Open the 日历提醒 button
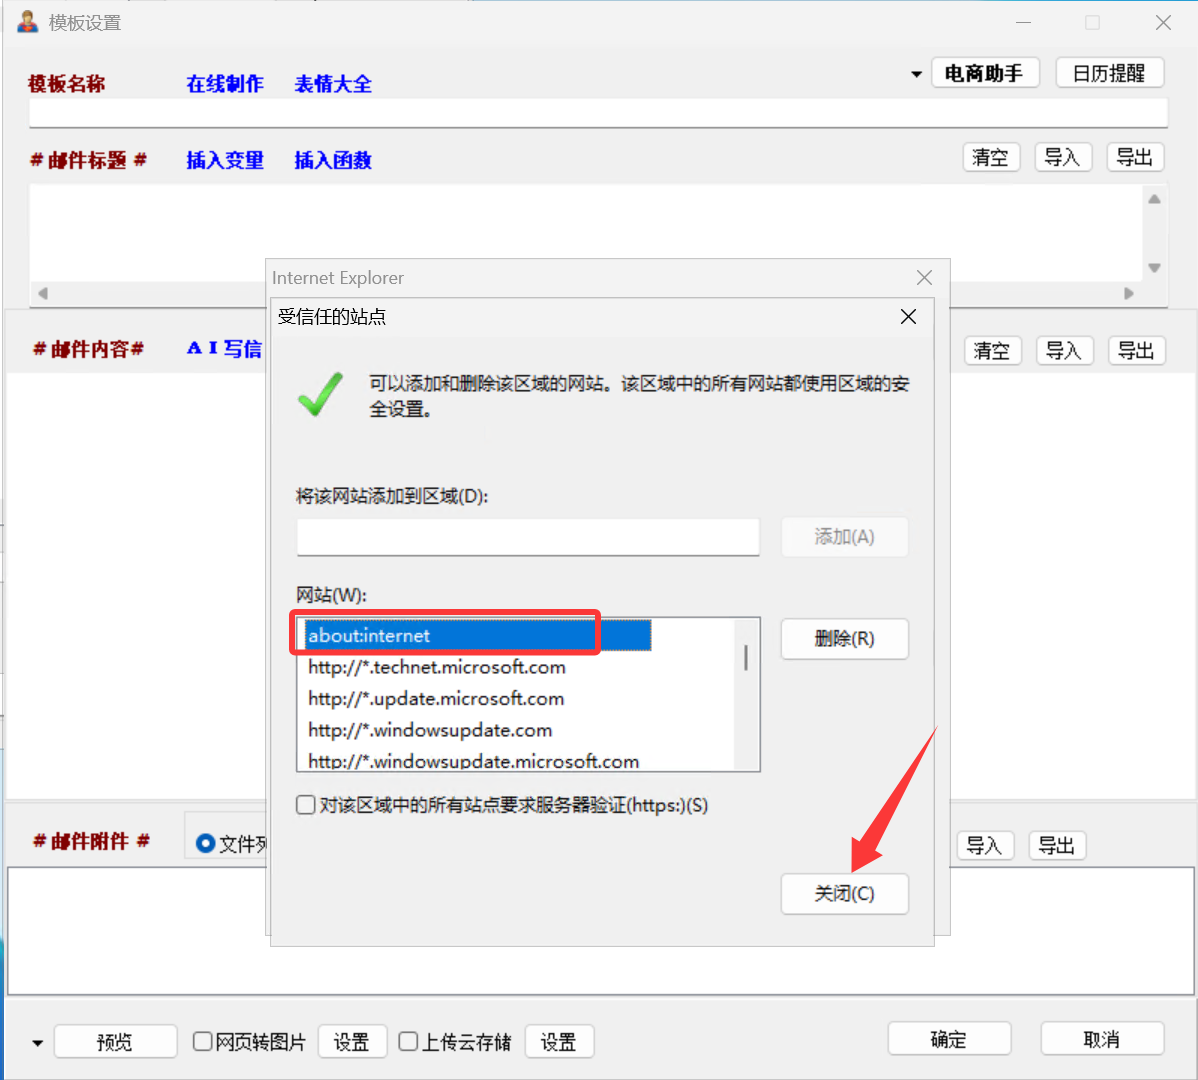Screen dimensions: 1198x1080 (x=1108, y=73)
